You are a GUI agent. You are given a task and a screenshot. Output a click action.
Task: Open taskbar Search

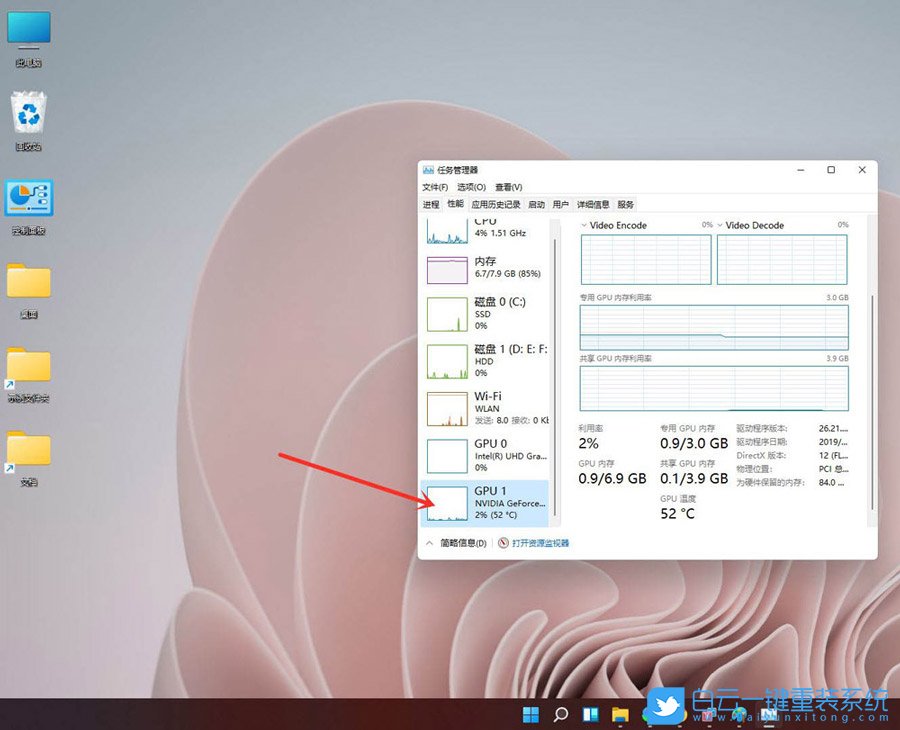[x=560, y=714]
